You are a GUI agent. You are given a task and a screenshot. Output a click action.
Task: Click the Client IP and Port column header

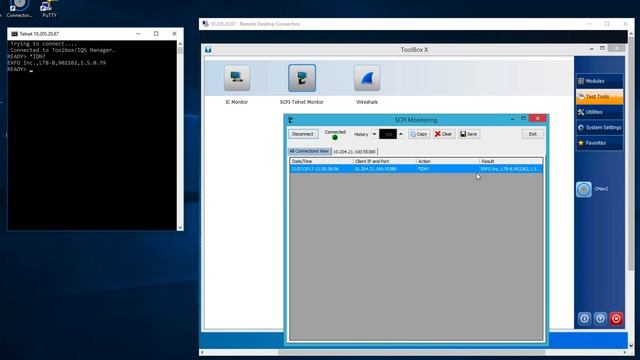(384, 161)
